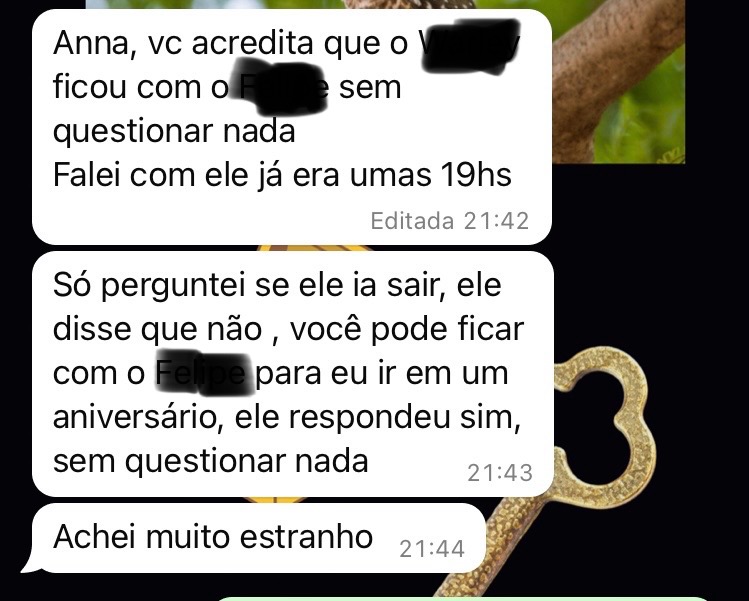Click the 21:43 timestamp
Image resolution: width=749 pixels, height=601 pixels.
click(500, 473)
